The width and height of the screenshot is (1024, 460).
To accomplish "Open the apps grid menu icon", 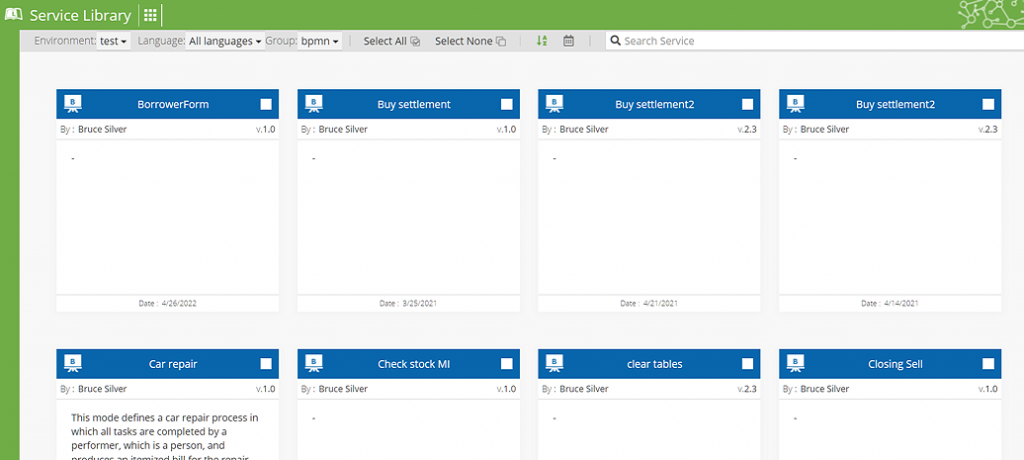I will pyautogui.click(x=150, y=15).
